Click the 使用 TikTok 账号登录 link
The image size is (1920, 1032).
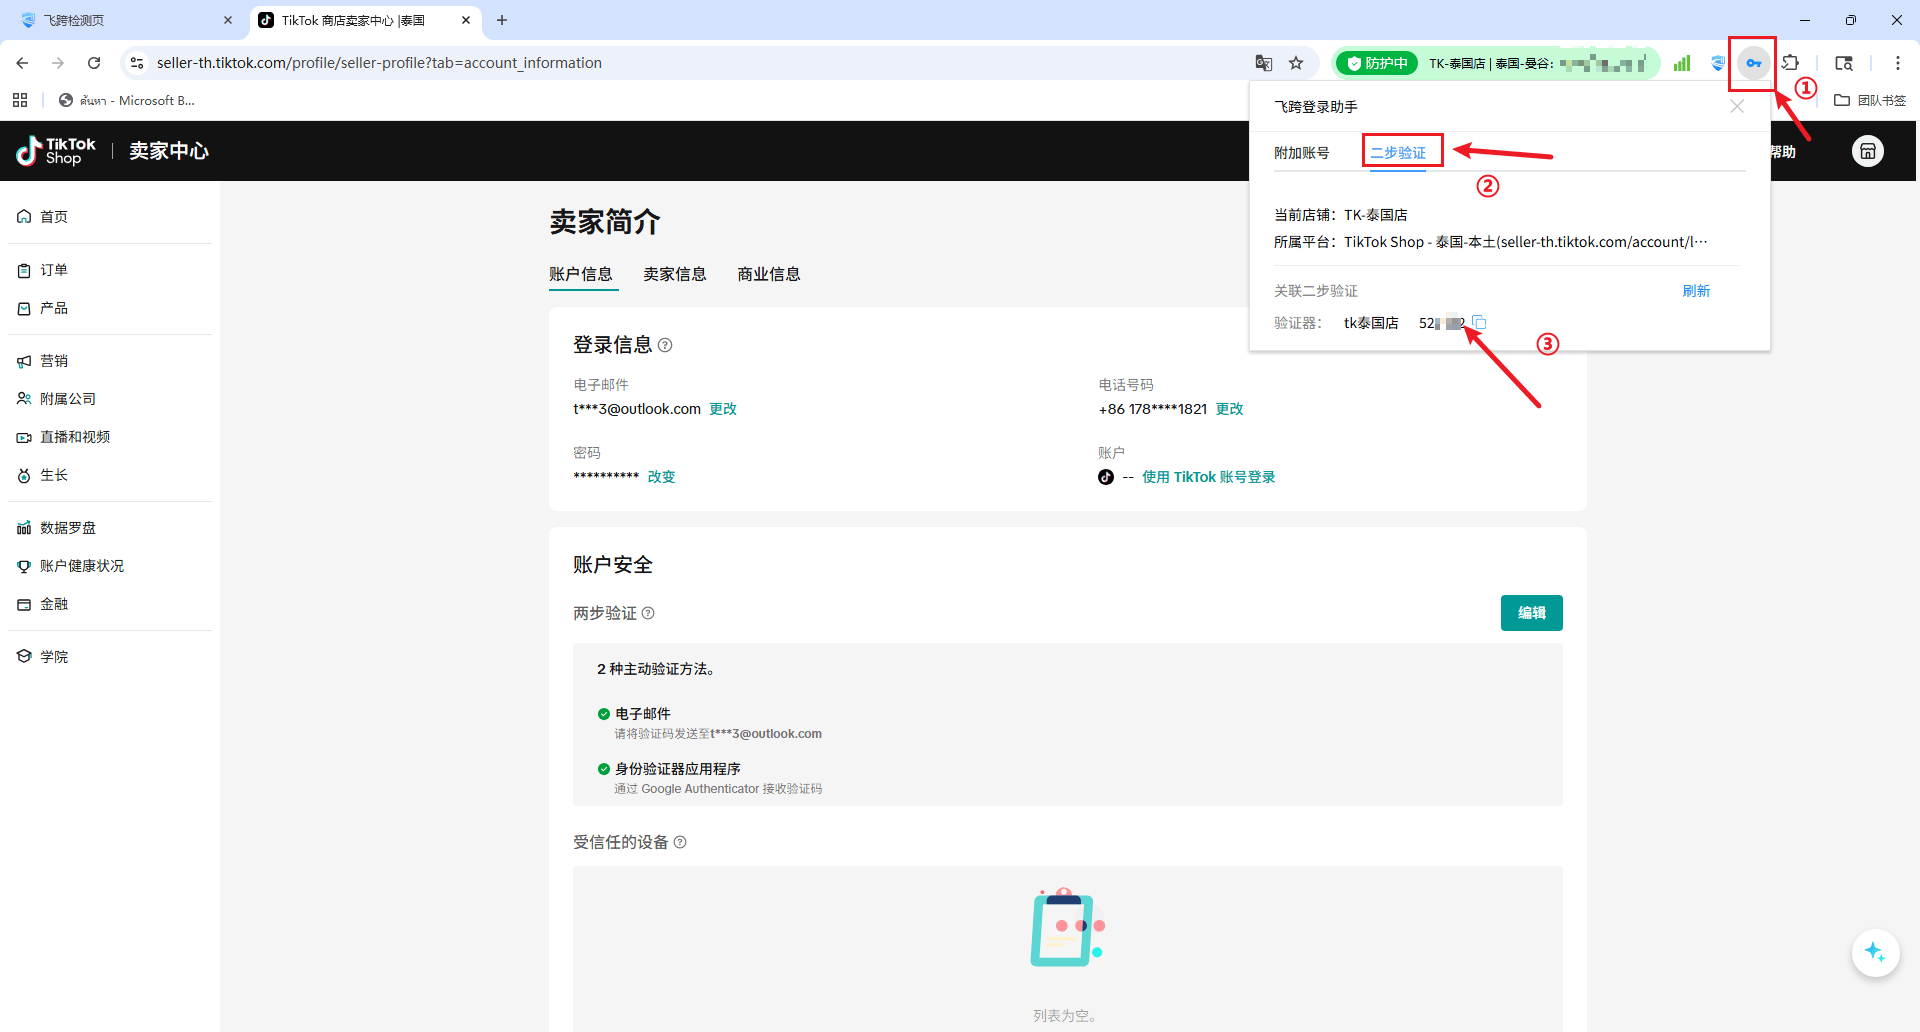1208,477
